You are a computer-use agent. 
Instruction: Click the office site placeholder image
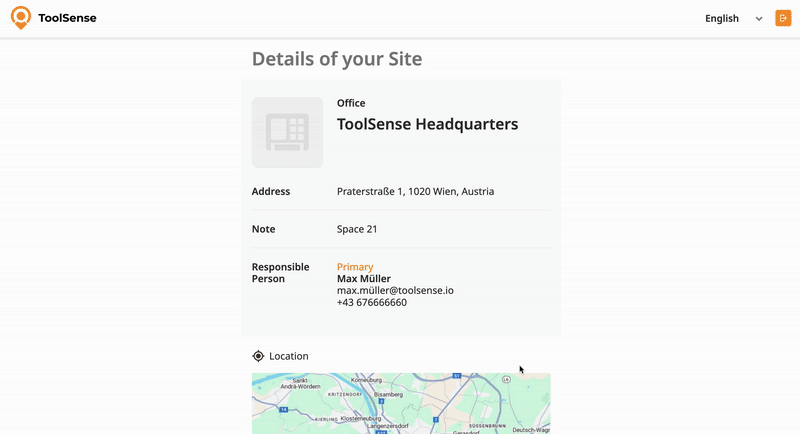coord(287,133)
